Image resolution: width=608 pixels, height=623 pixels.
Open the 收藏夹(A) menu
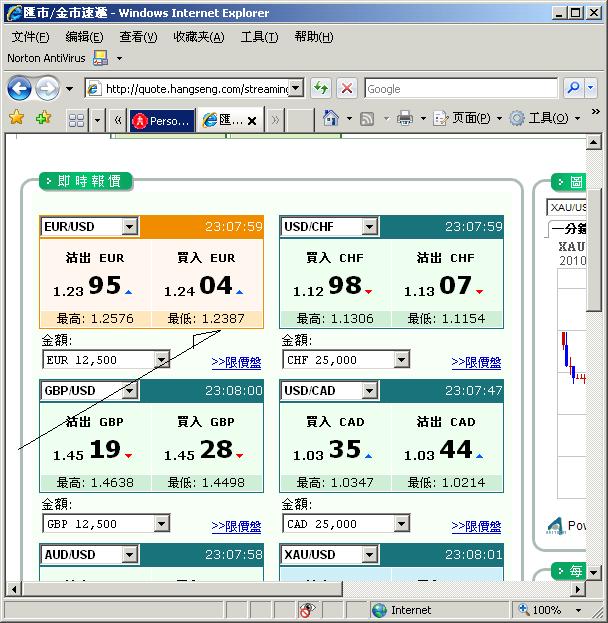[198, 37]
